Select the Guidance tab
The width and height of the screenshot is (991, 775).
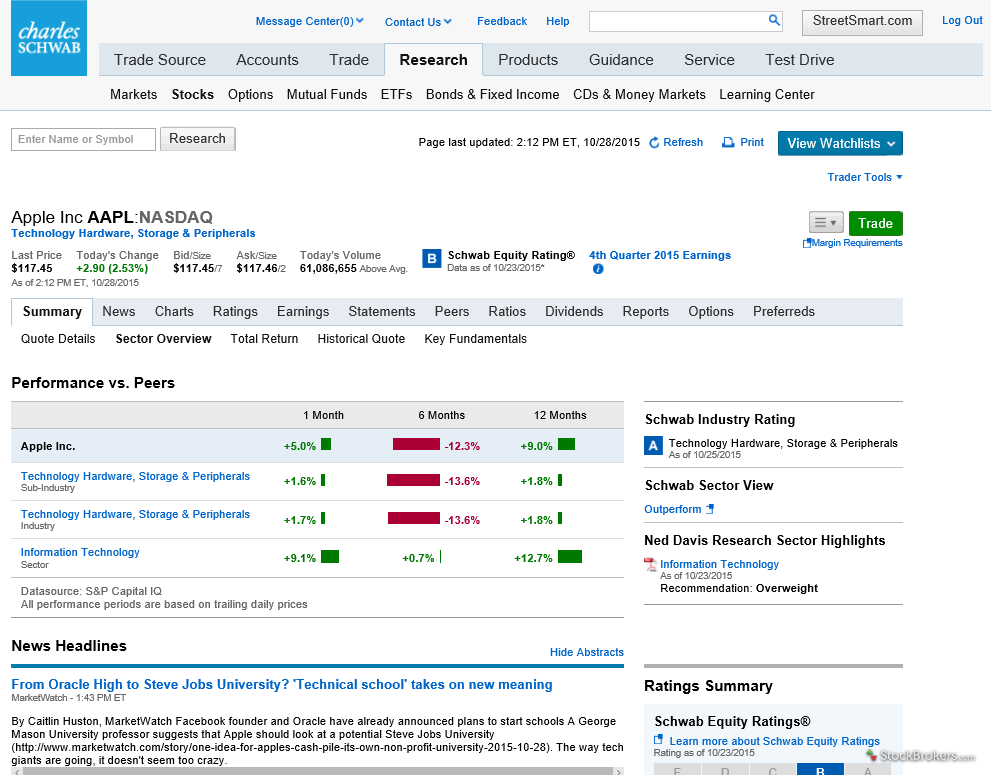coord(621,60)
